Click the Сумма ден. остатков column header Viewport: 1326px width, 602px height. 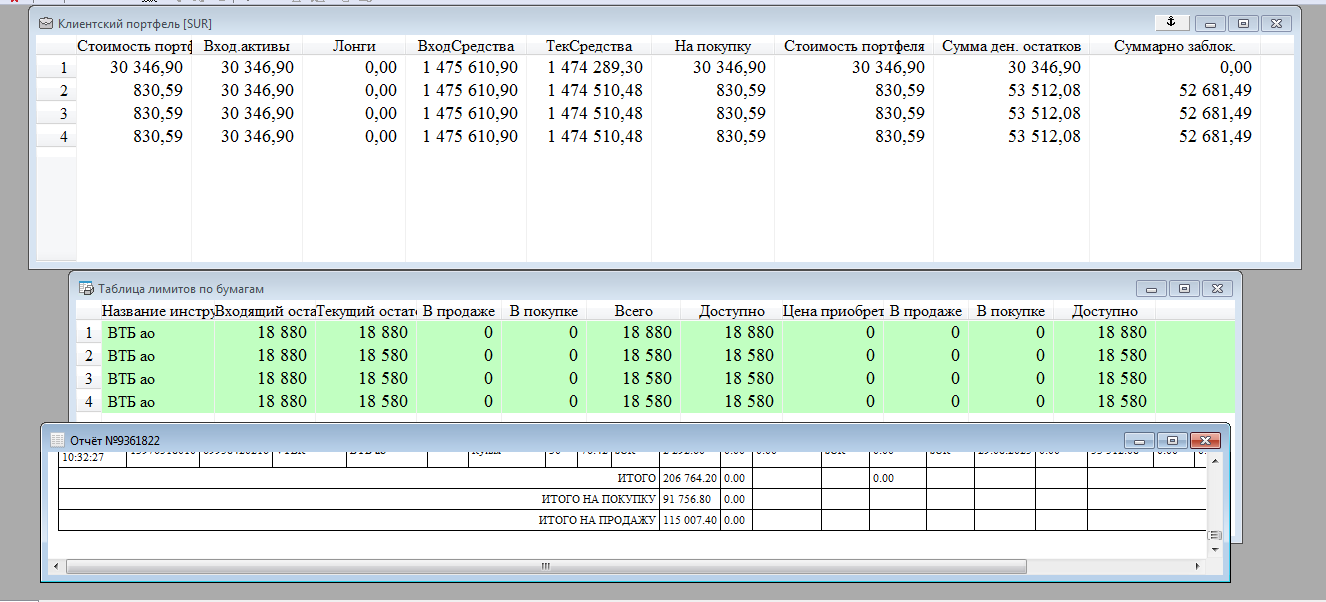point(1011,46)
